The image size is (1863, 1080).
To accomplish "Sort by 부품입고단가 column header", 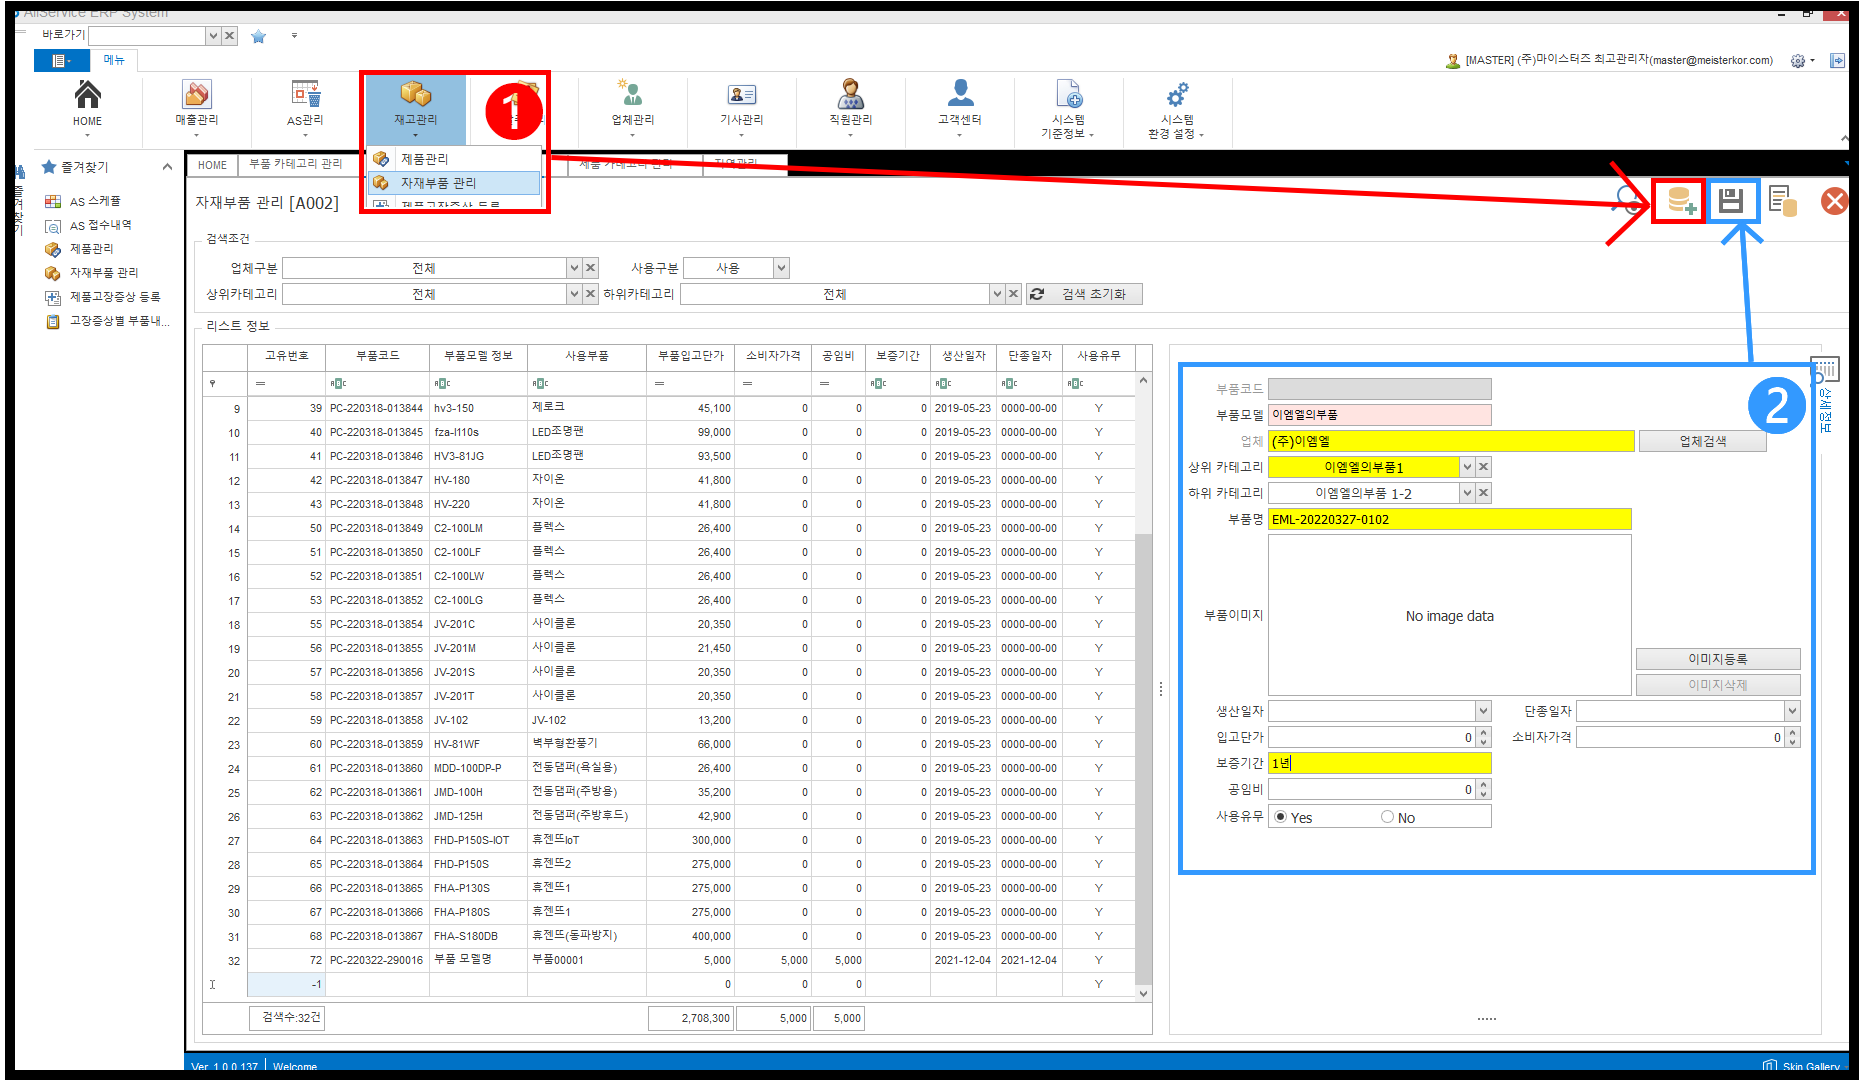I will [x=690, y=356].
